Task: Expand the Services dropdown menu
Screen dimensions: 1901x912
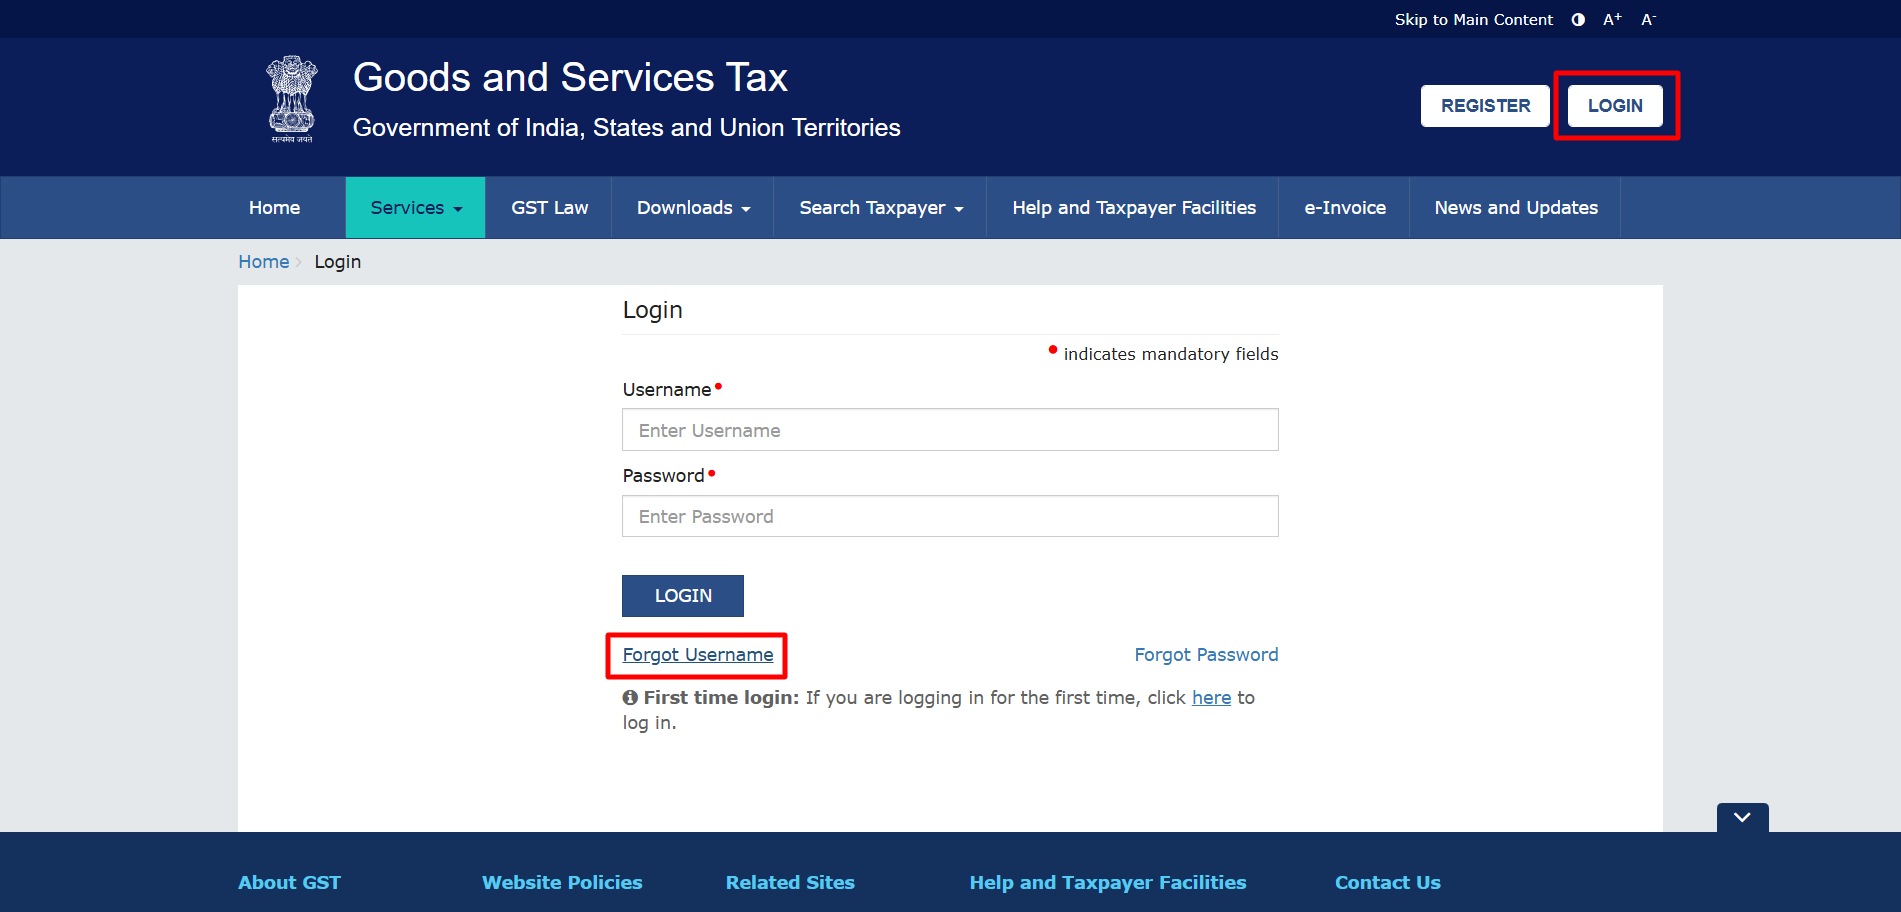Action: click(416, 208)
